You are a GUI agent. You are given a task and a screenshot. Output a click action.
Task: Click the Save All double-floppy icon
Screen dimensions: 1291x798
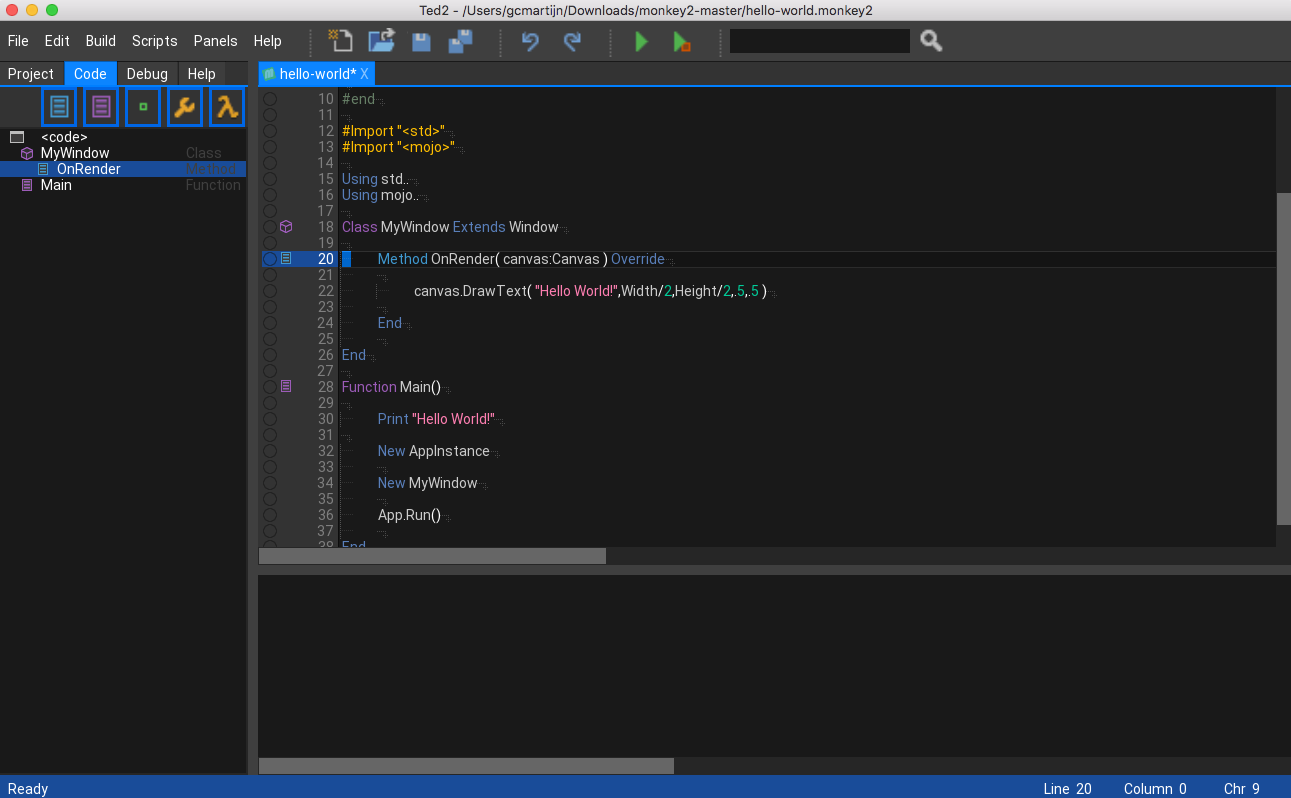tap(461, 41)
